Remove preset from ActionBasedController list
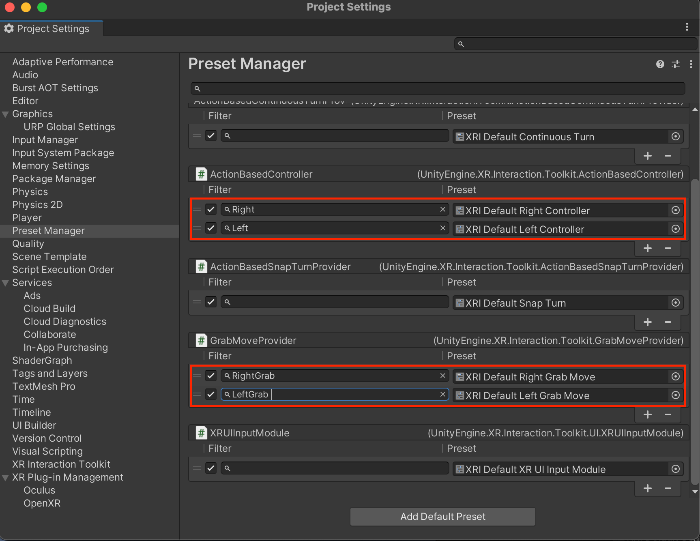The width and height of the screenshot is (700, 541). [668, 248]
